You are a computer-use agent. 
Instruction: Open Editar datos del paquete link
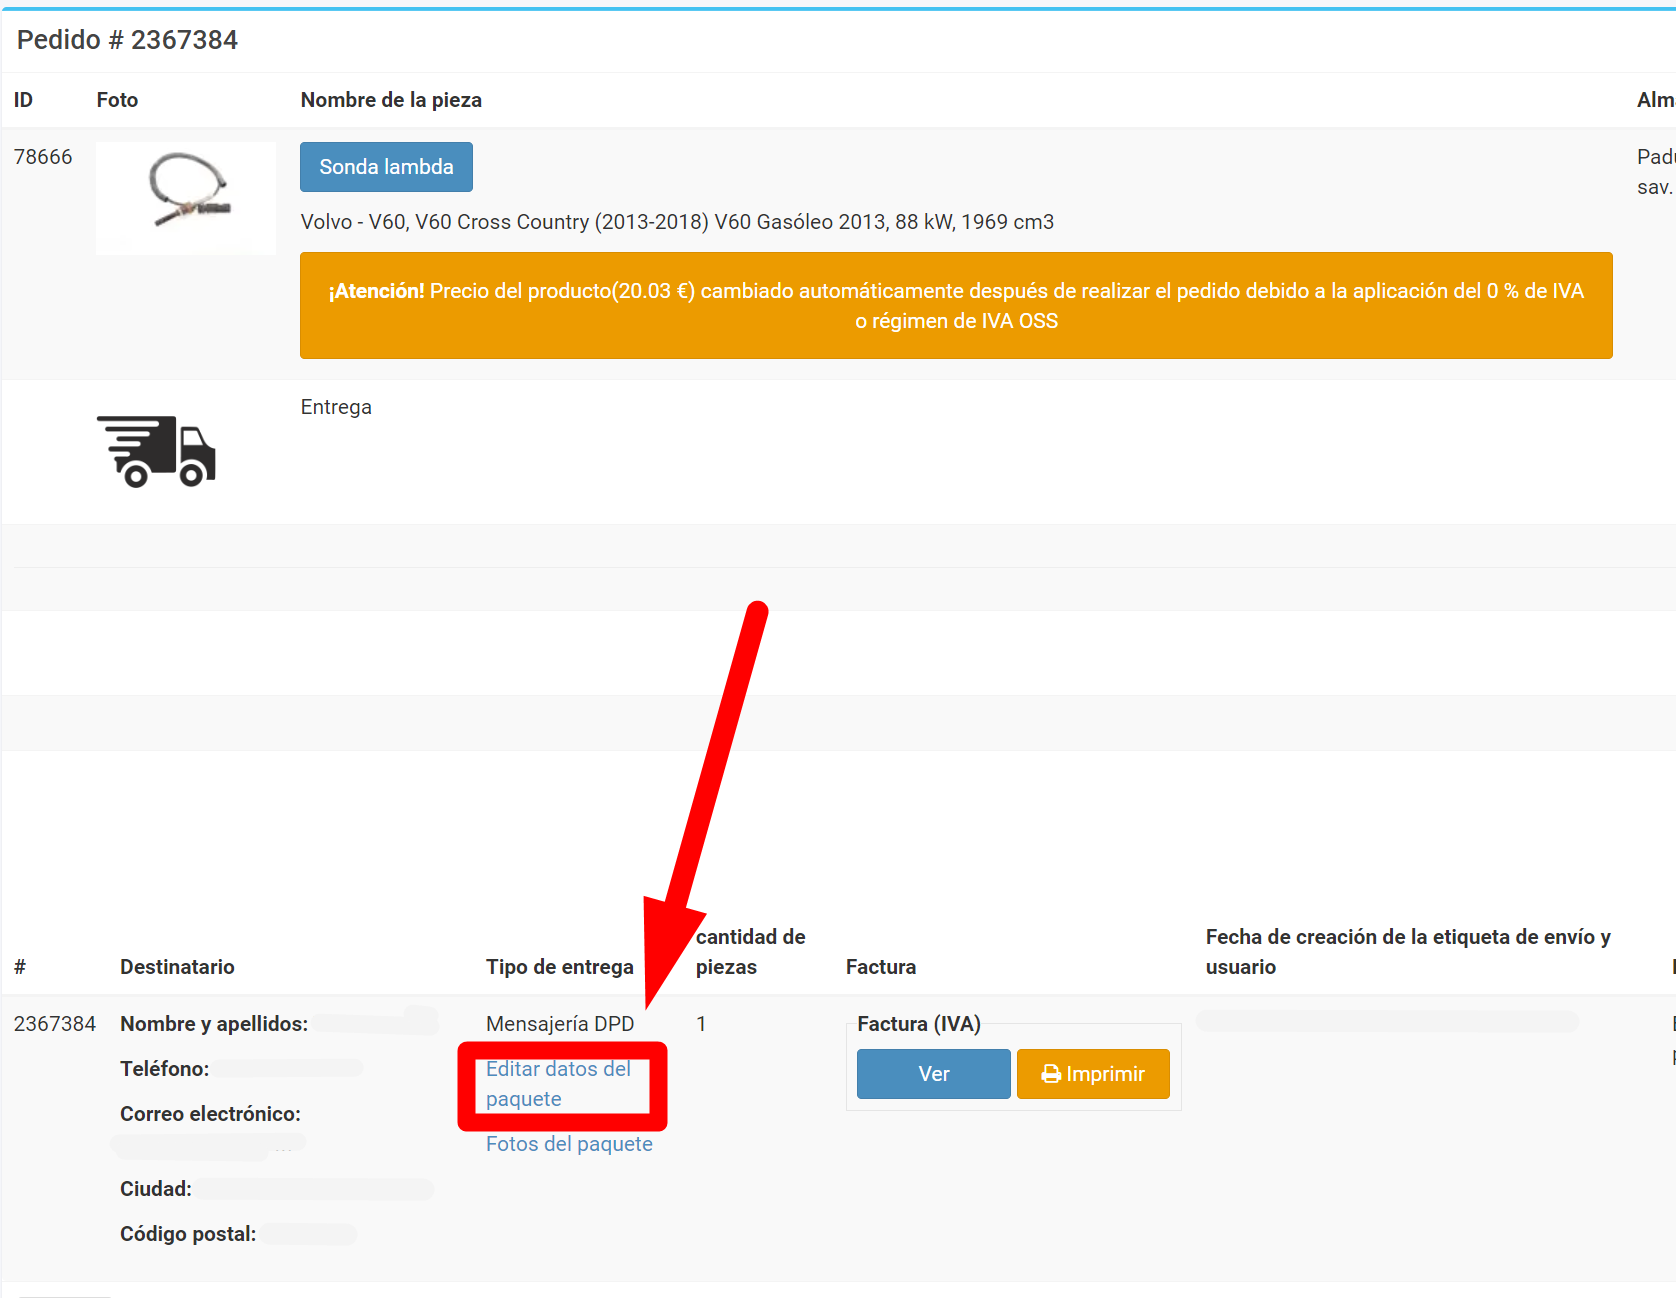[558, 1084]
